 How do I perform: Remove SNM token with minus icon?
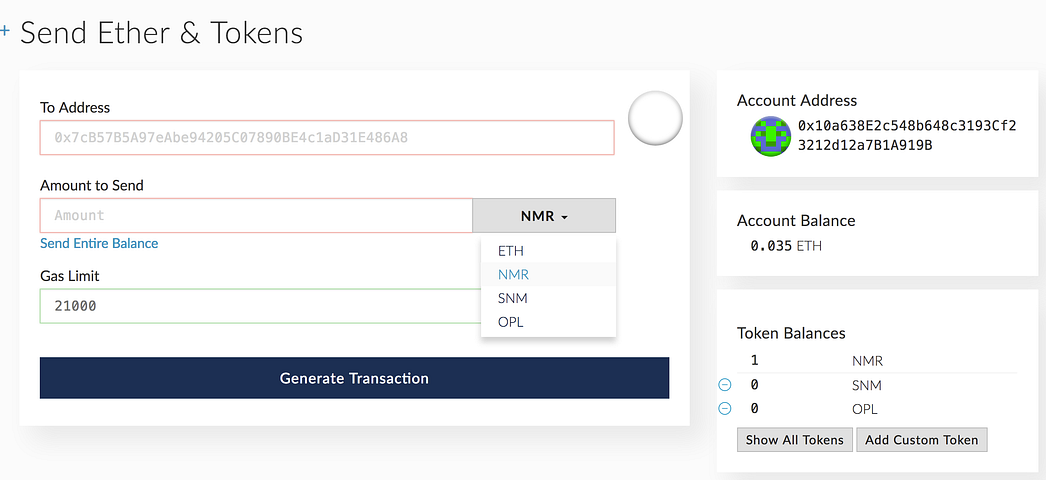725,385
